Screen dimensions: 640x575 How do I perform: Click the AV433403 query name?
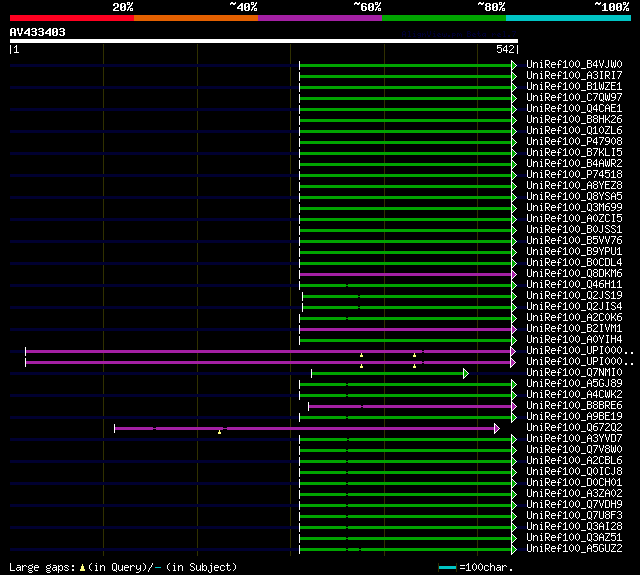point(38,32)
